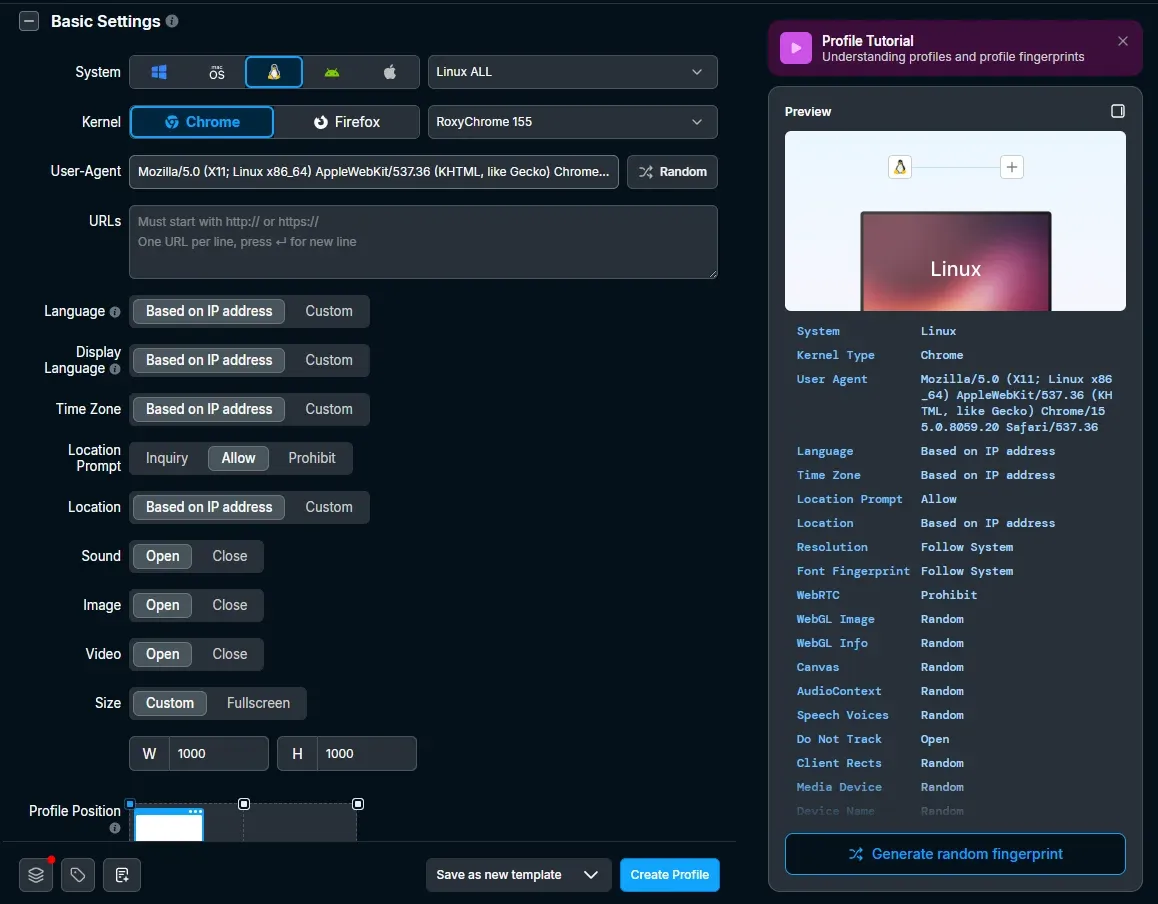The height and width of the screenshot is (904, 1158).
Task: Set Time Zone to Based on IP address
Action: 209,409
